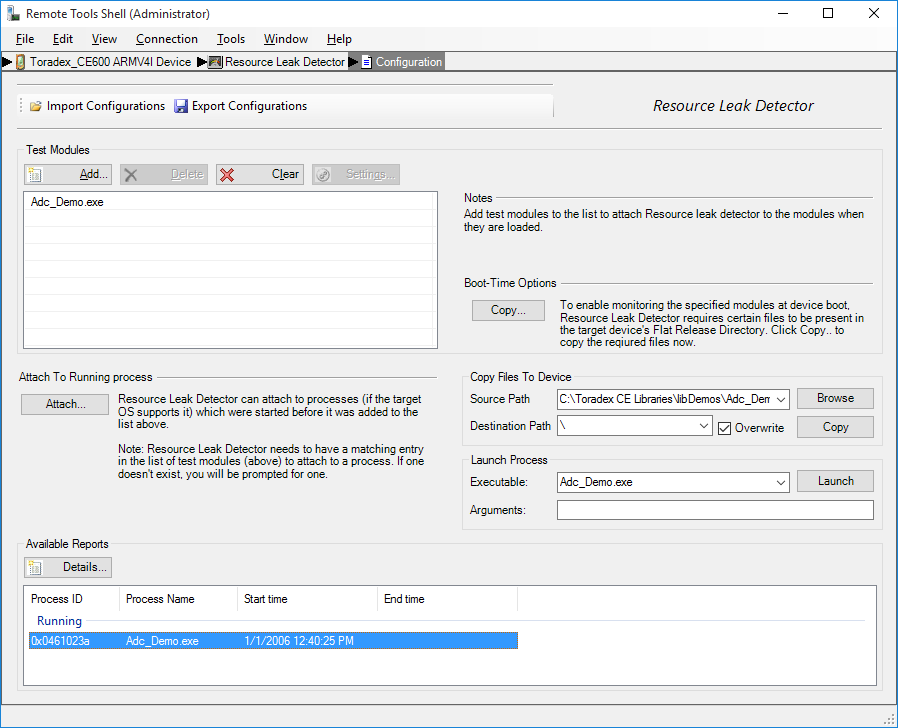Click the Arguments input field

pos(715,510)
